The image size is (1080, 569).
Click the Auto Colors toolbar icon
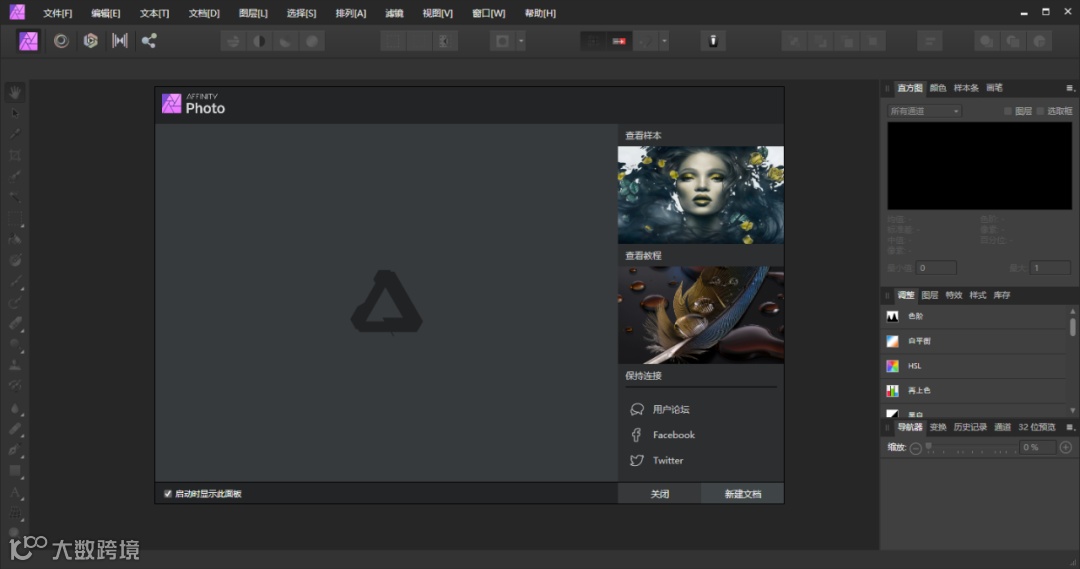pos(285,41)
